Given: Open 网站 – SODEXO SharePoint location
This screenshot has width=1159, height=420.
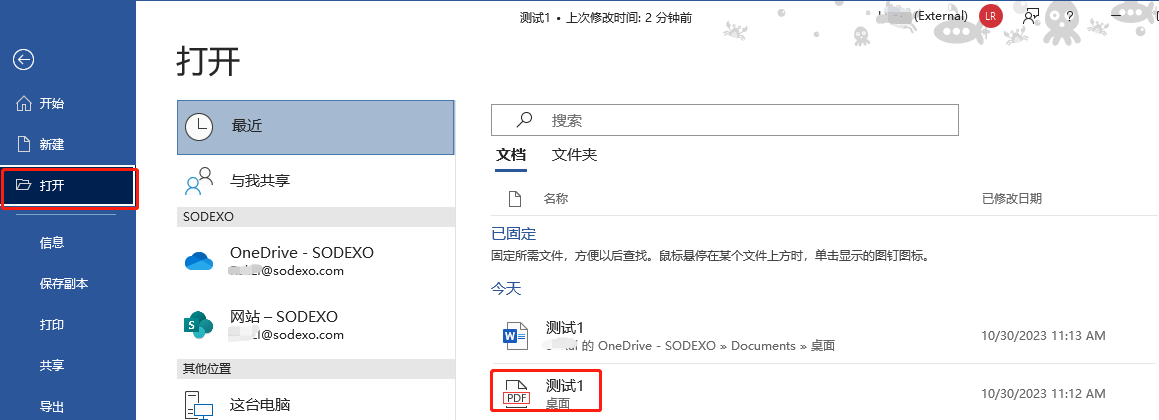Looking at the screenshot, I should tap(316, 325).
